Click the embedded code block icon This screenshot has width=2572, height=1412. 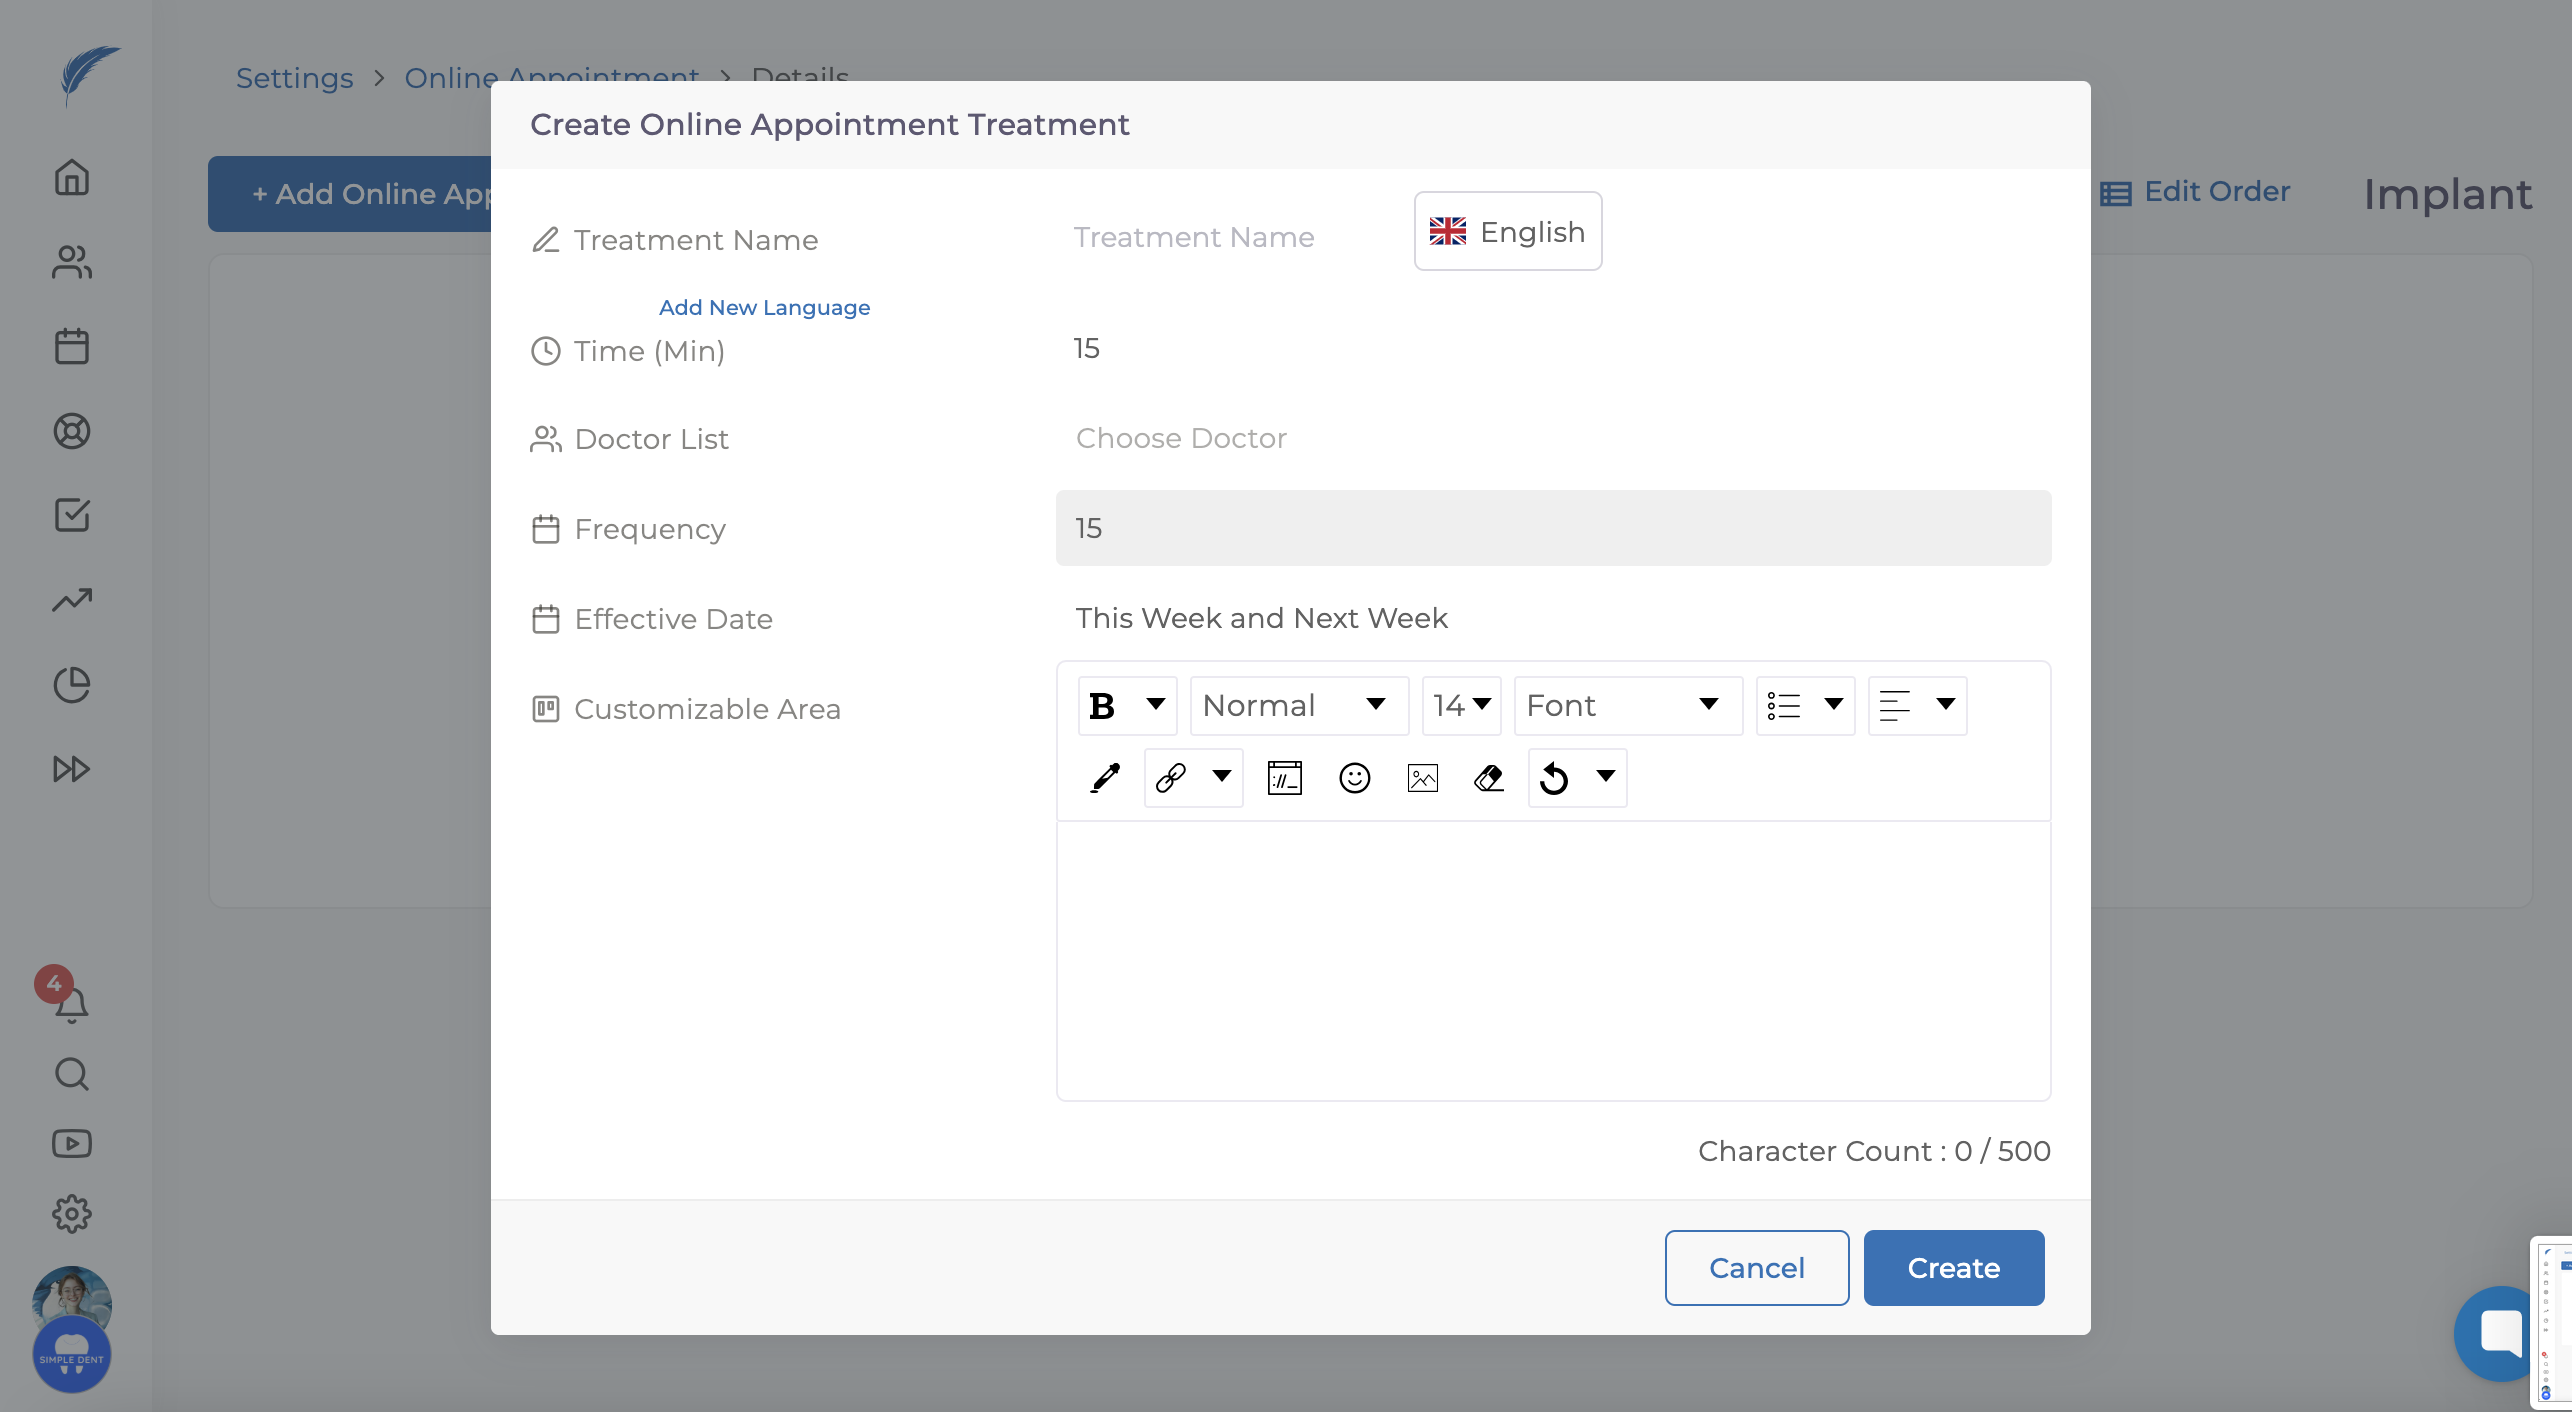(1284, 778)
